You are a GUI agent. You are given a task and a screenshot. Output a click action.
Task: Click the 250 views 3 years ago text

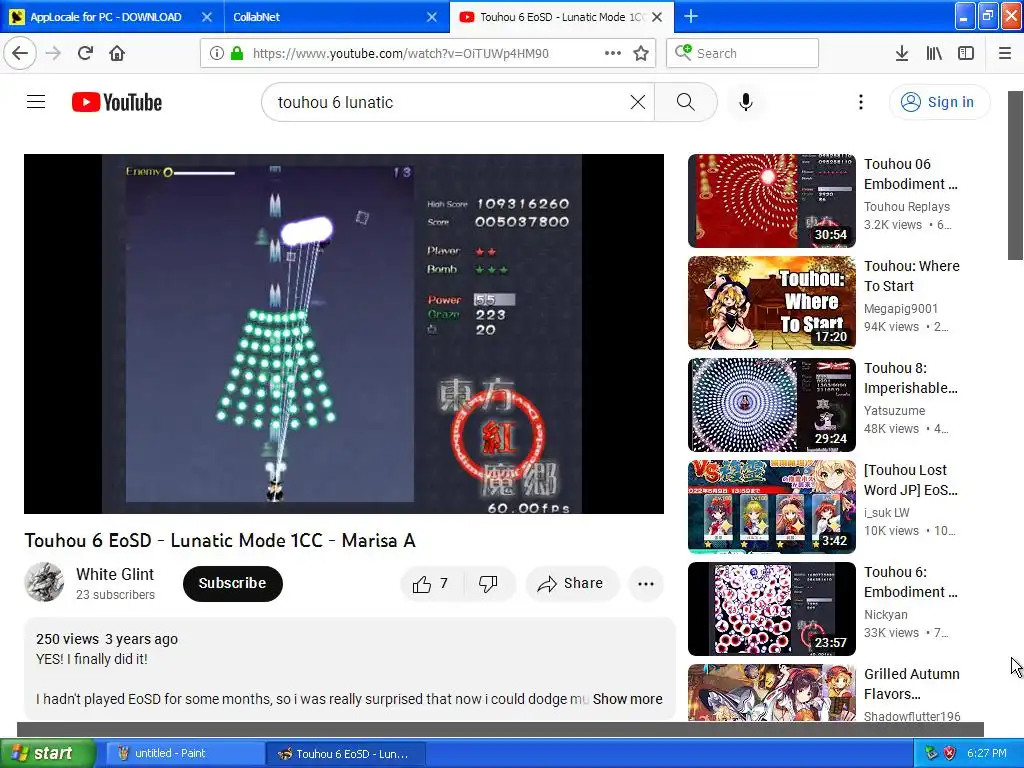(106, 639)
